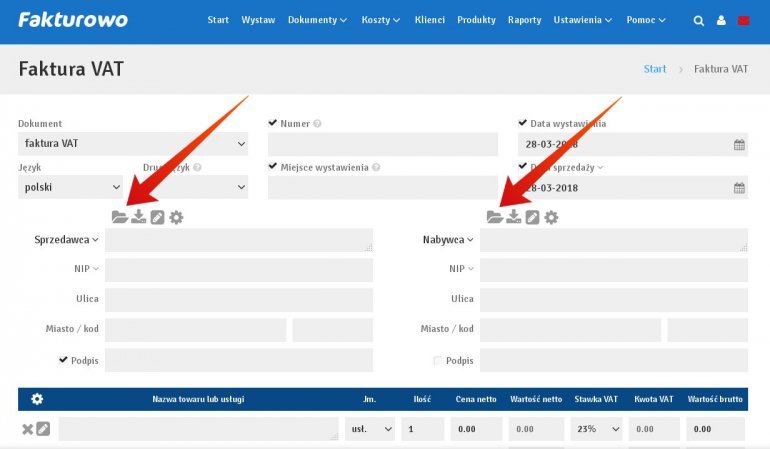
Task: Open calendar for Data wystawienia
Action: tap(739, 145)
